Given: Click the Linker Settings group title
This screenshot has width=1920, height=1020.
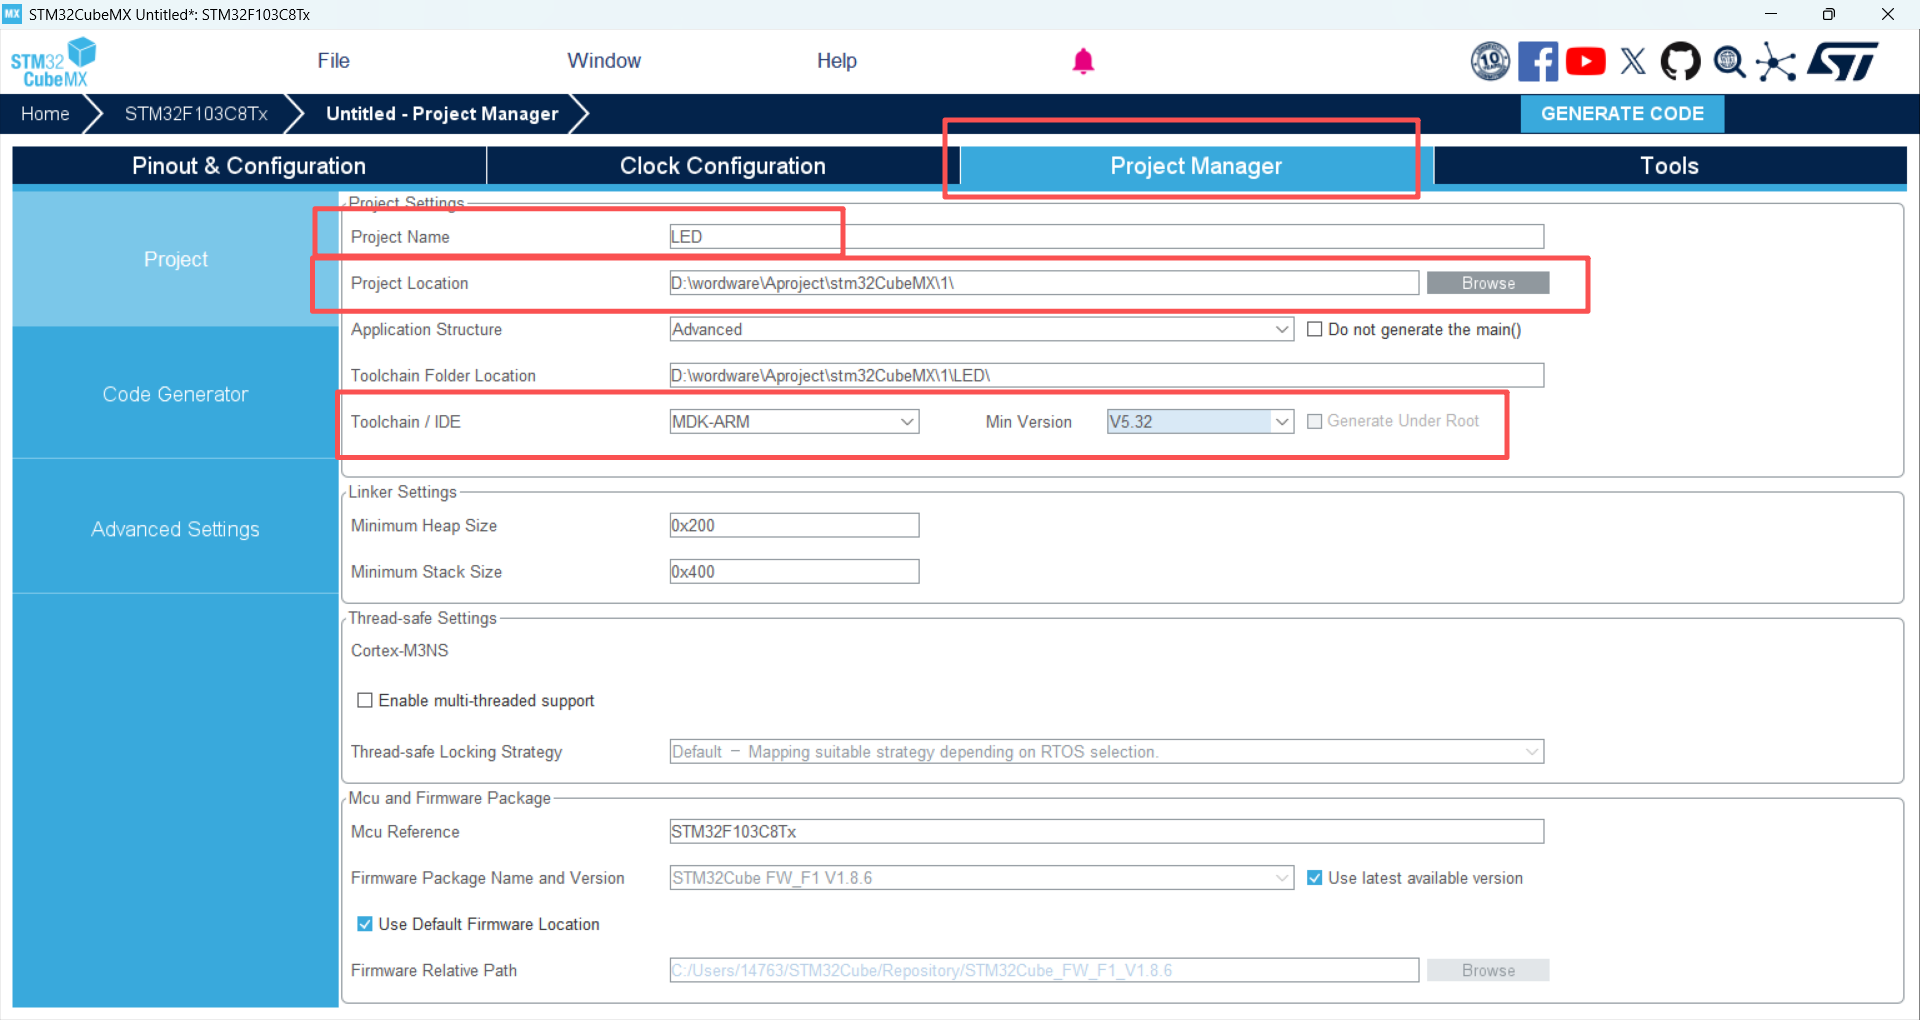Looking at the screenshot, I should [402, 492].
